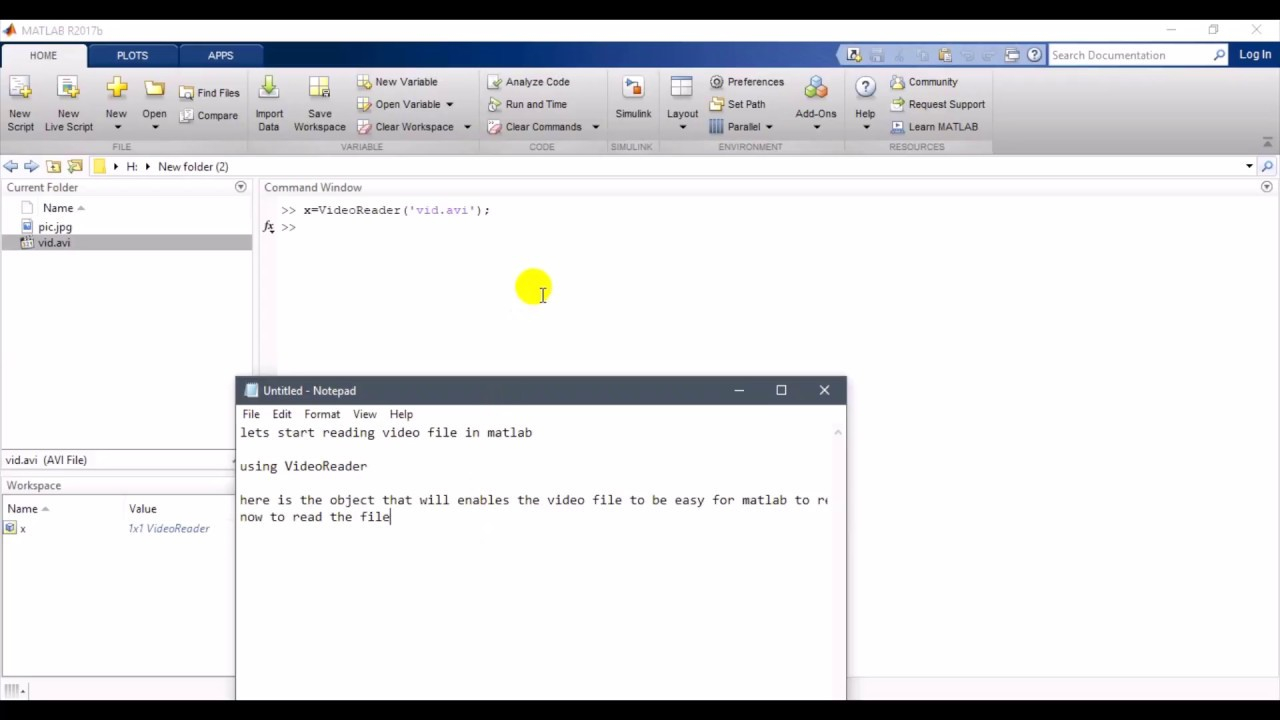The image size is (1280, 720).
Task: Expand Clear Workspace dropdown arrow
Action: coord(466,127)
